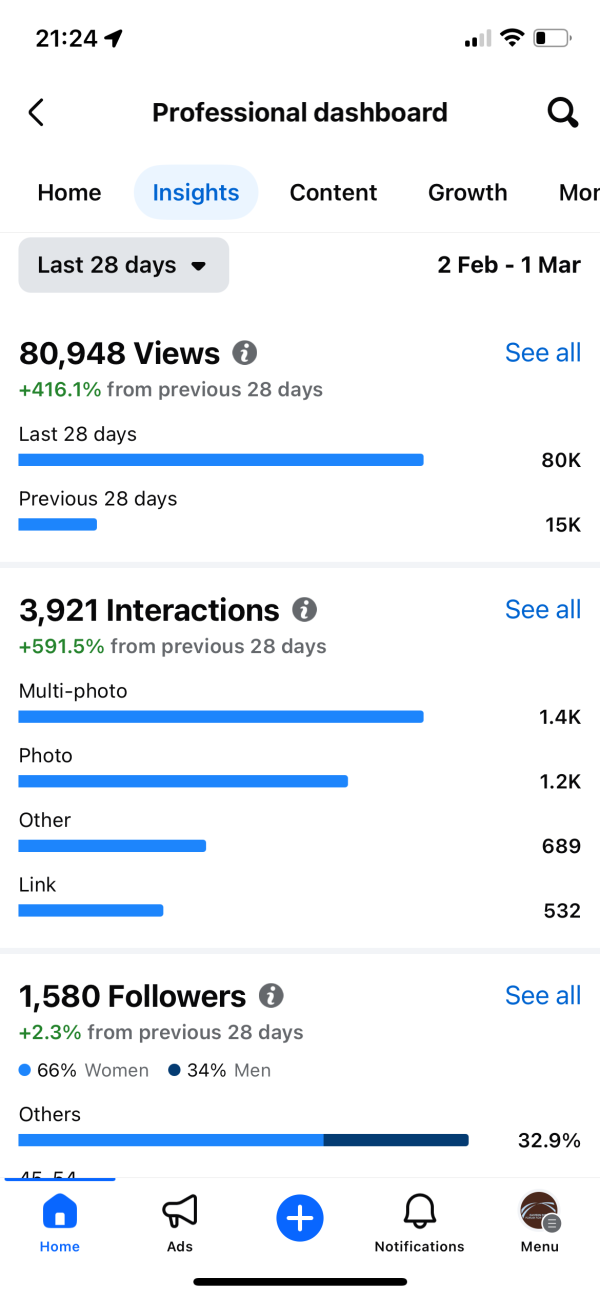See all Interactions details
This screenshot has height=1298, width=600.
point(543,609)
